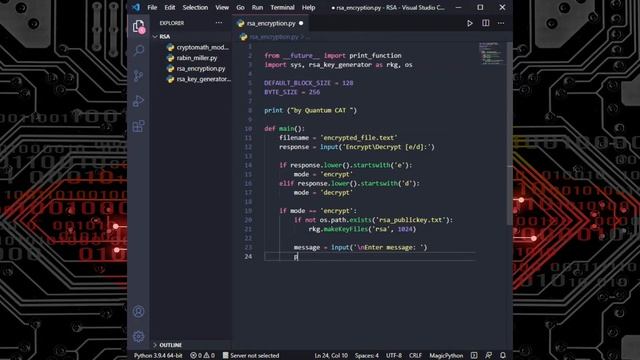Viewport: 640px width, 360px height.
Task: Change line ending via CRLF
Action: 416,356
